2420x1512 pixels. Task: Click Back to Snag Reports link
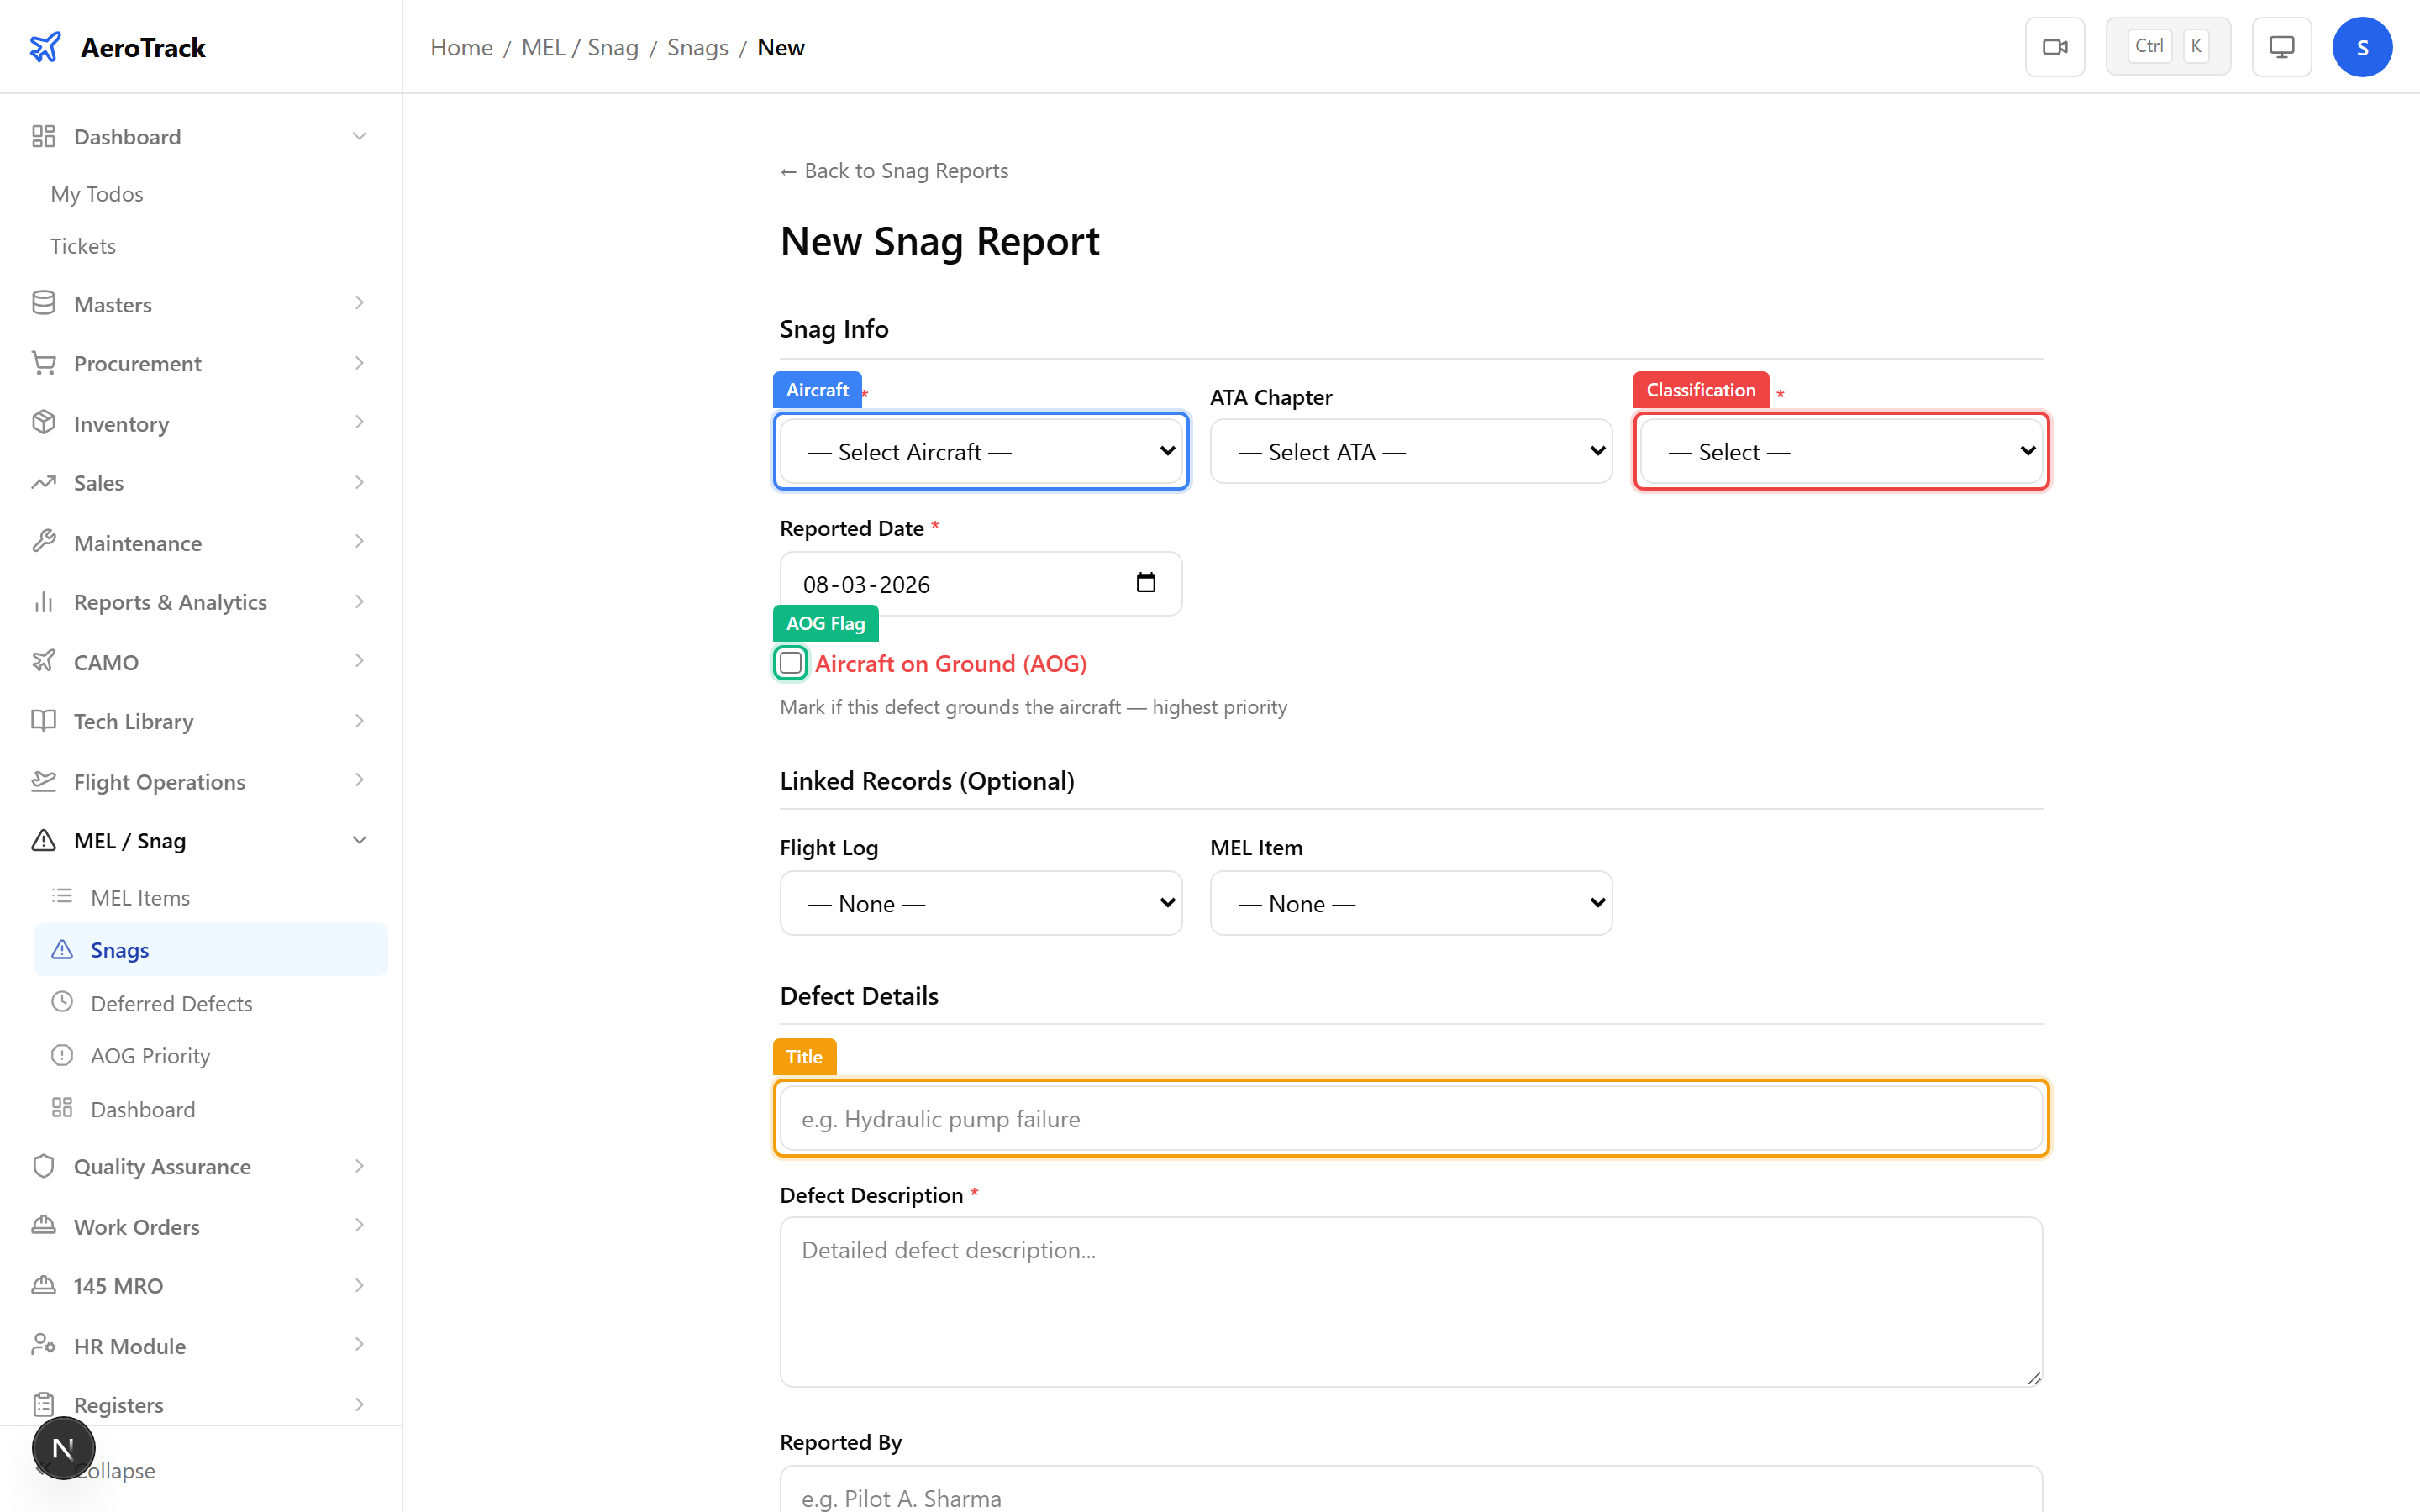pyautogui.click(x=894, y=170)
